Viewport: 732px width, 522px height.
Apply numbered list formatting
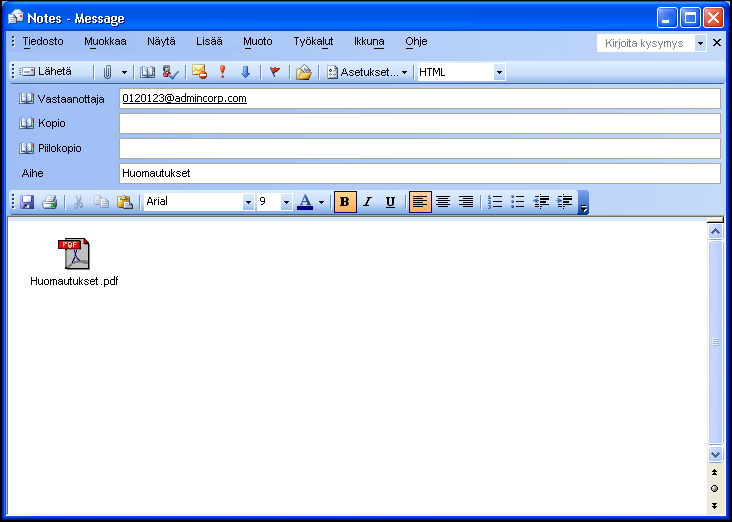(x=495, y=202)
